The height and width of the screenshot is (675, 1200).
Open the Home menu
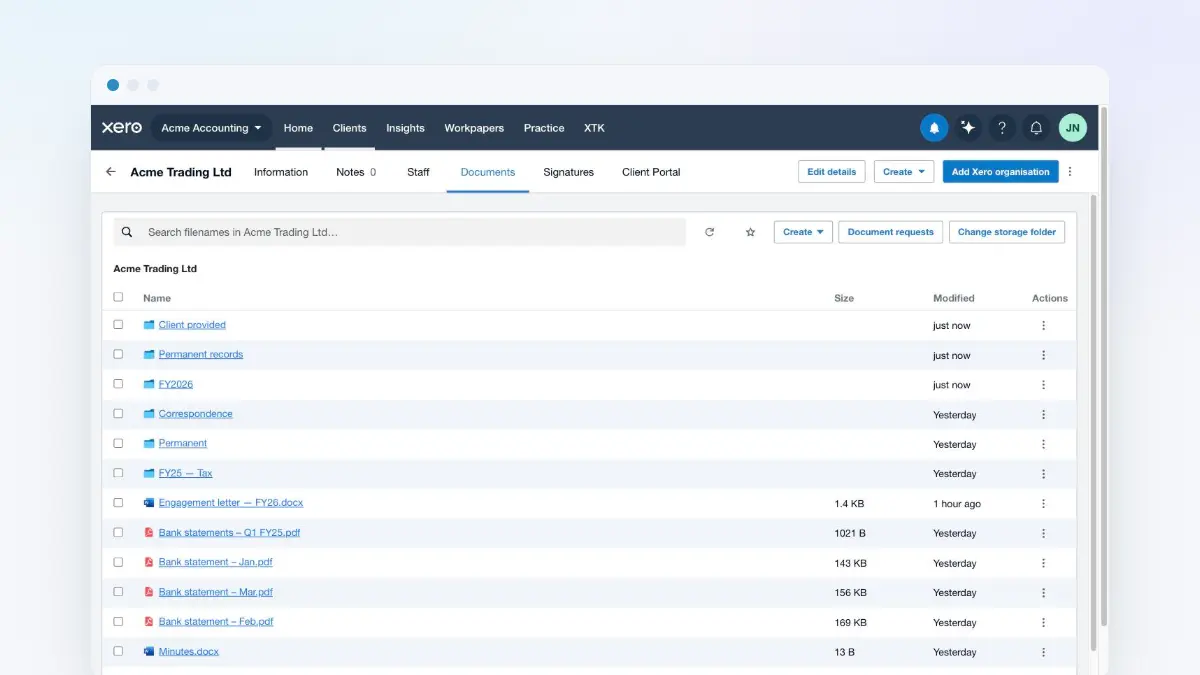coord(298,128)
